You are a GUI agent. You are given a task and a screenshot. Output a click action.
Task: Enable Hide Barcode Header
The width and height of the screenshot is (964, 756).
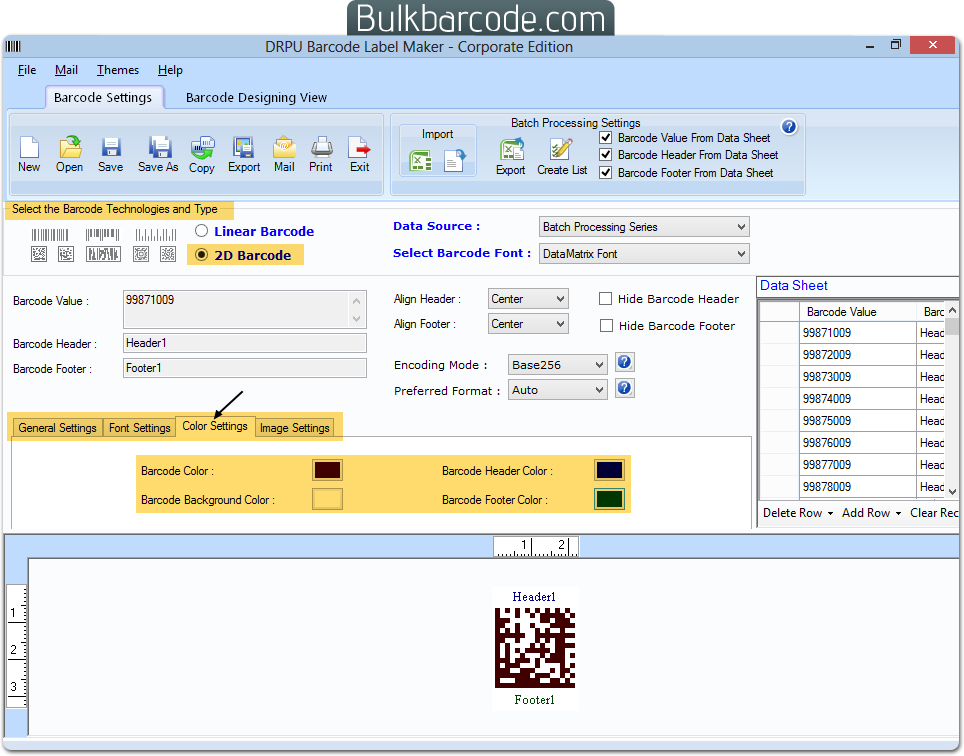tap(604, 298)
